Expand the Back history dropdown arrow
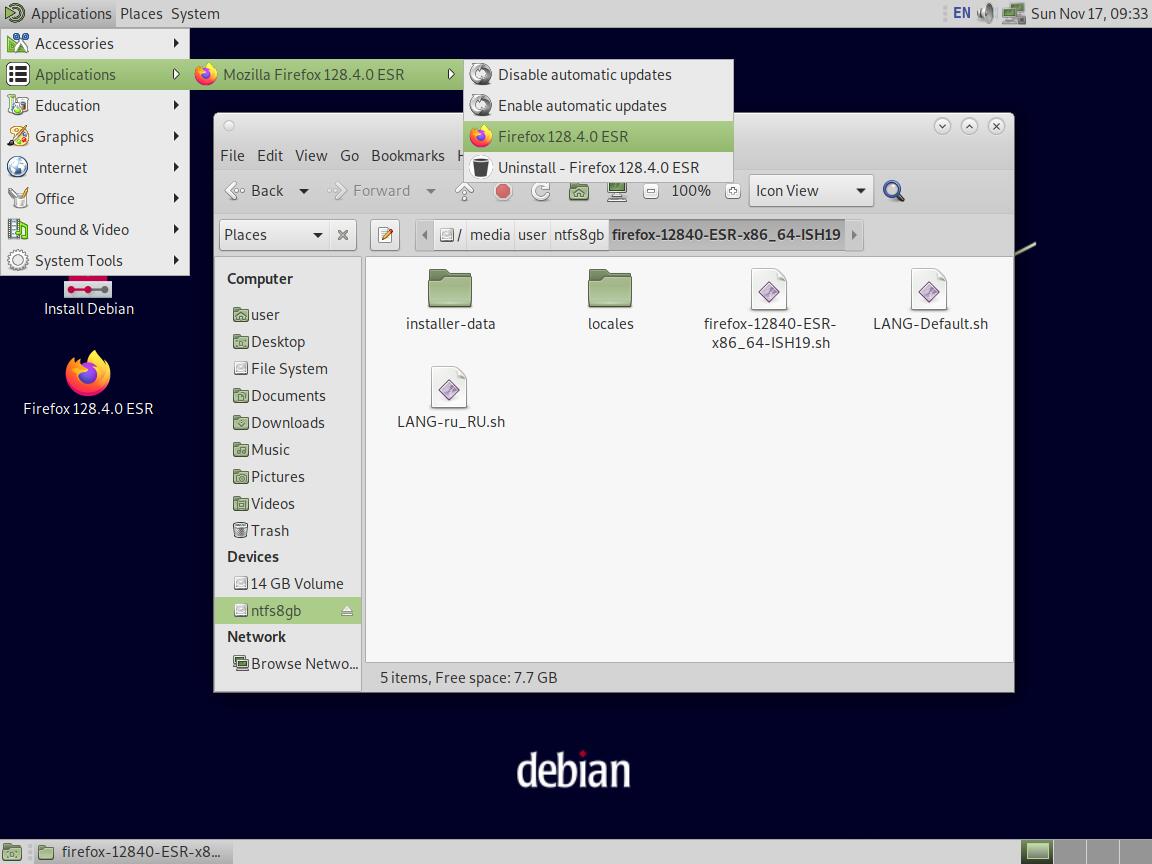 coord(303,191)
